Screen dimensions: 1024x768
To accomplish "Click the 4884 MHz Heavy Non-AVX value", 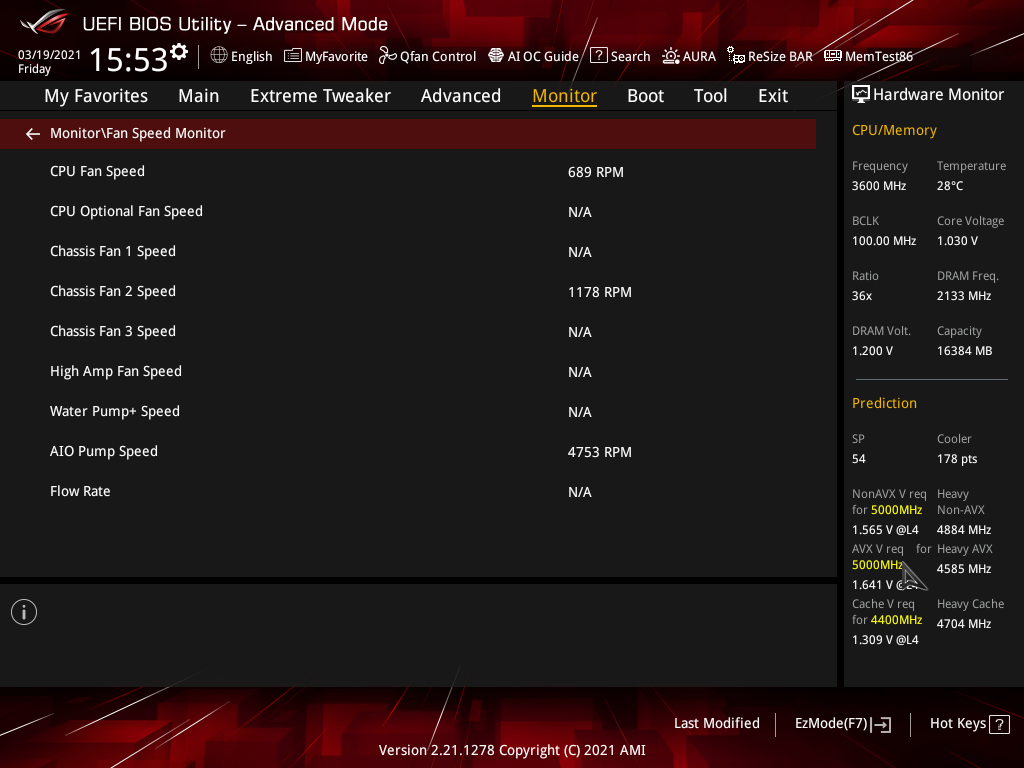I will click(964, 530).
